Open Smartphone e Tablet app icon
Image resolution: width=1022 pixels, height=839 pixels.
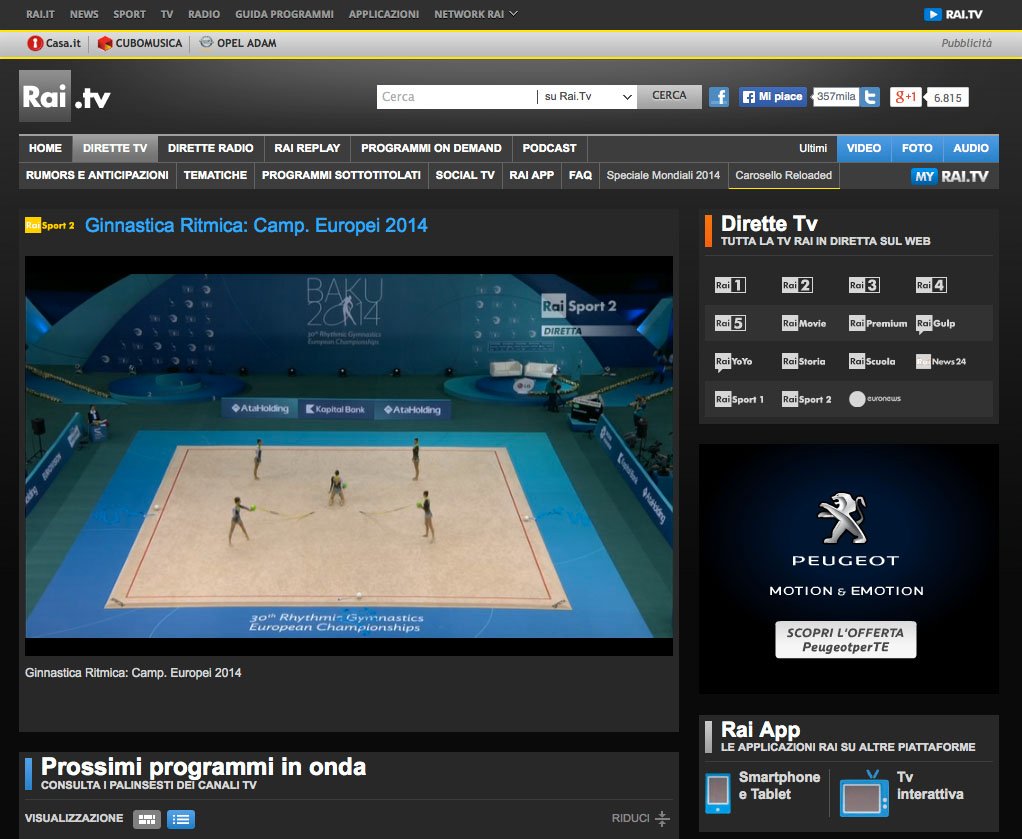tap(718, 793)
